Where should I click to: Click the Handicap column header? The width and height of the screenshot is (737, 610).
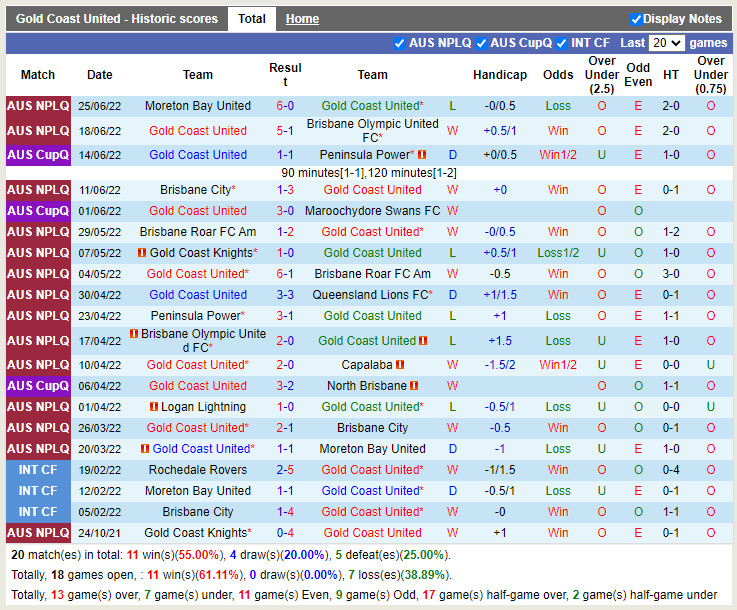coord(500,75)
